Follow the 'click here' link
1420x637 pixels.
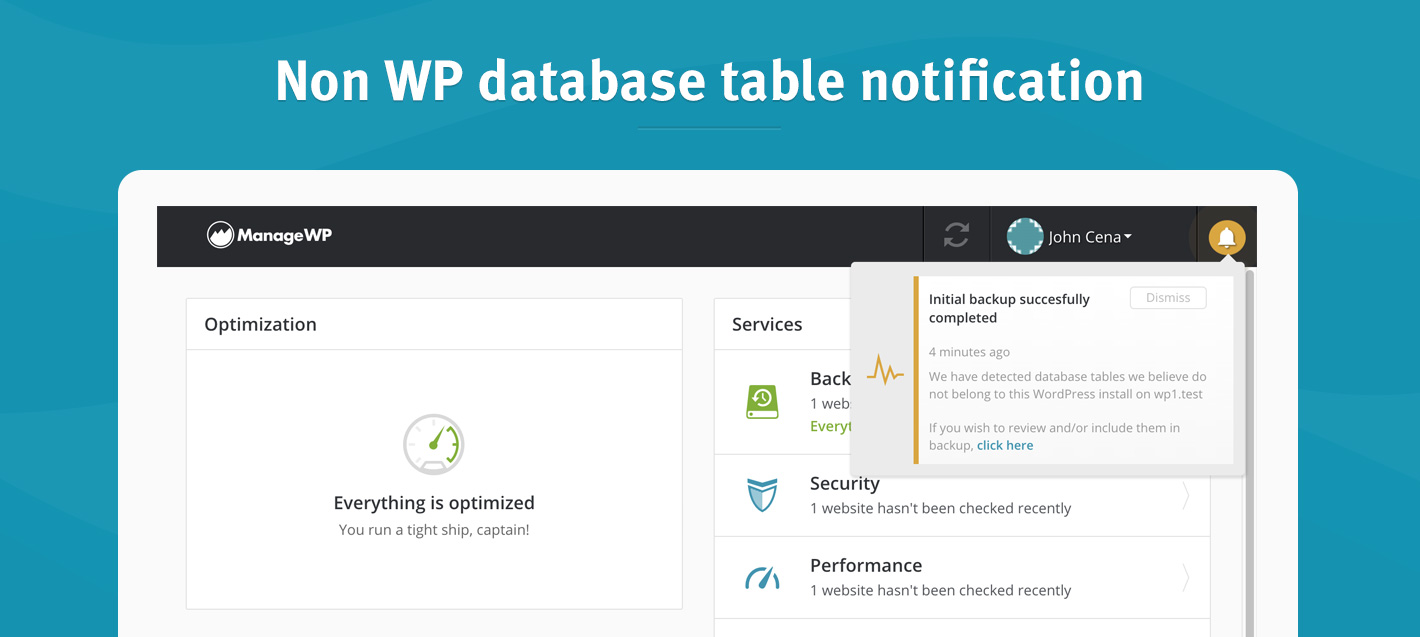[x=1005, y=446]
